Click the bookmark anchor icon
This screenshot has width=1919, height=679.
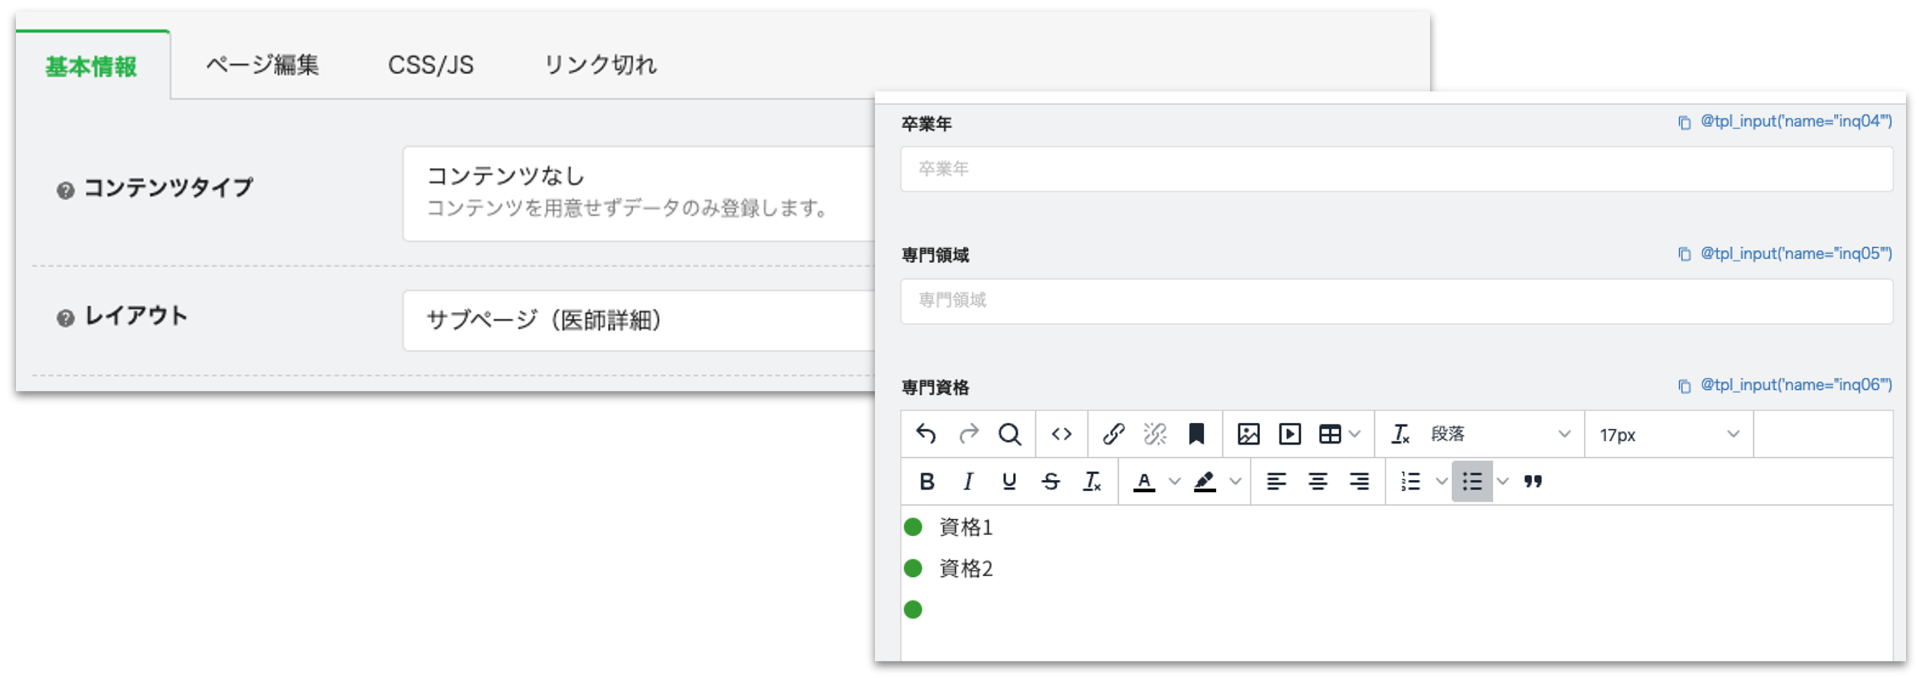(x=1196, y=434)
